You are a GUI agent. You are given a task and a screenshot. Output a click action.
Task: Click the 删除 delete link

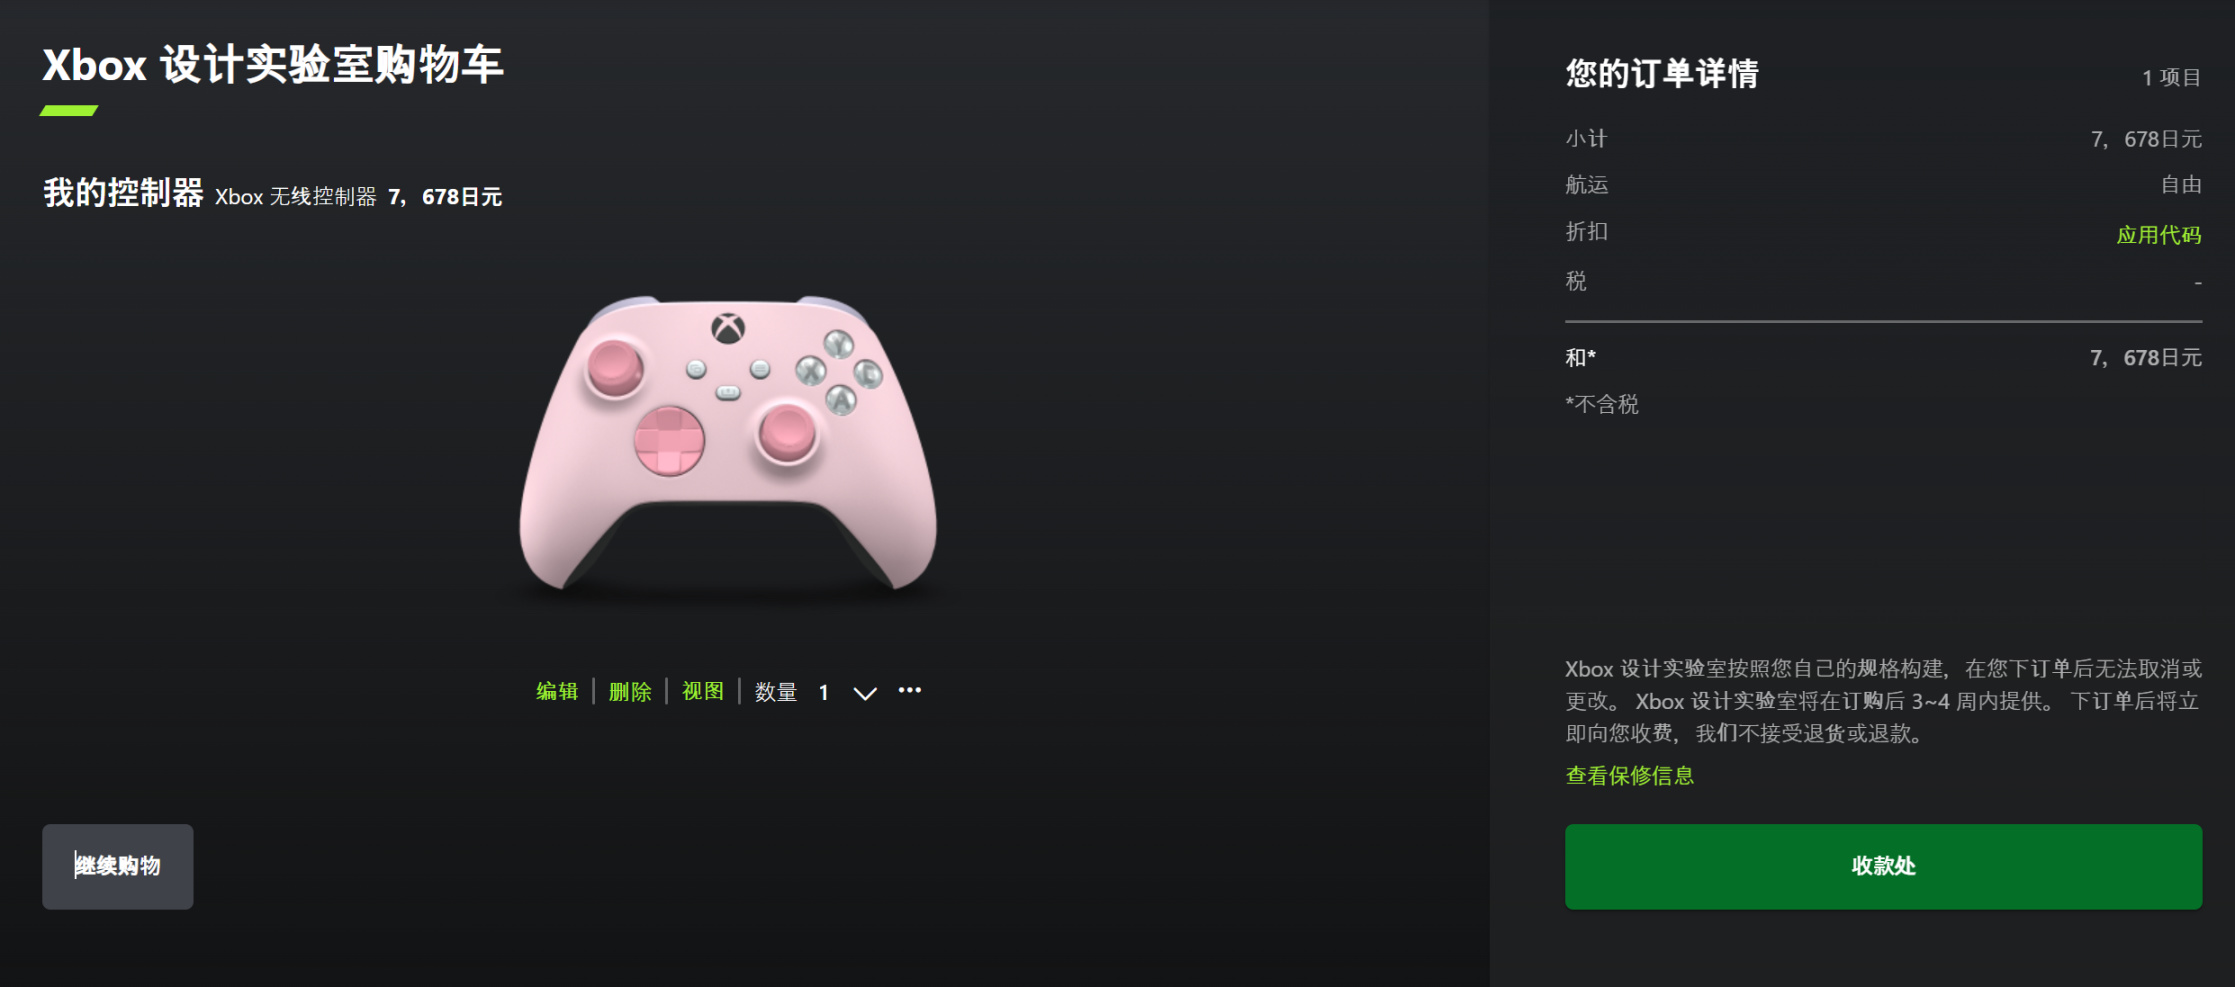(630, 691)
